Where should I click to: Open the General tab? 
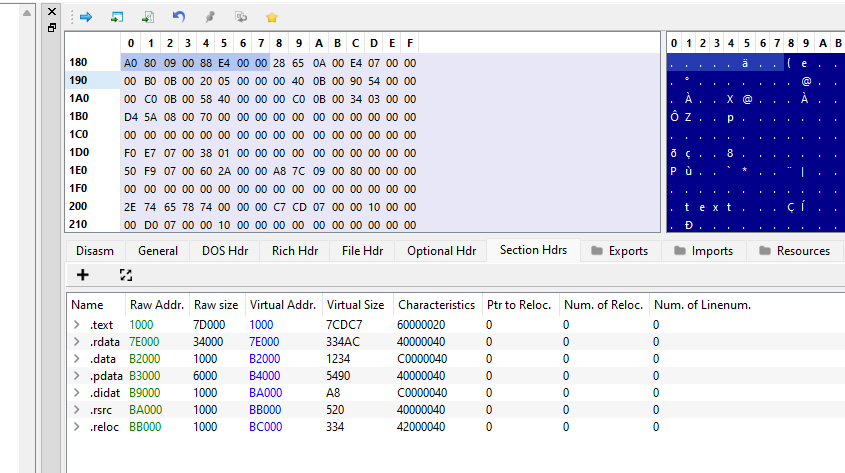158,251
